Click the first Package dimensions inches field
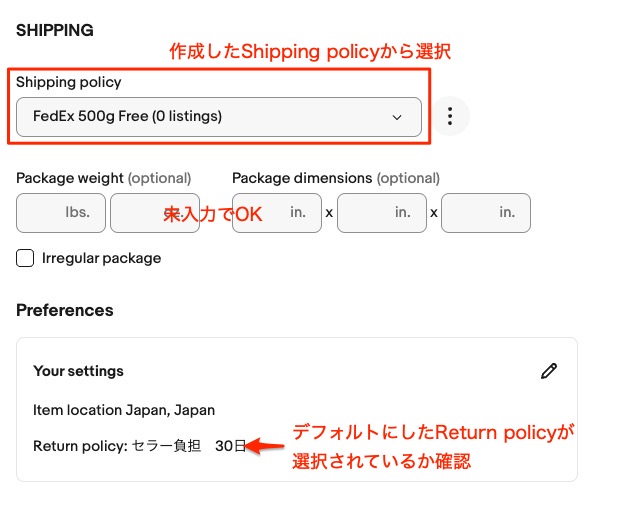The image size is (619, 507). click(x=276, y=213)
